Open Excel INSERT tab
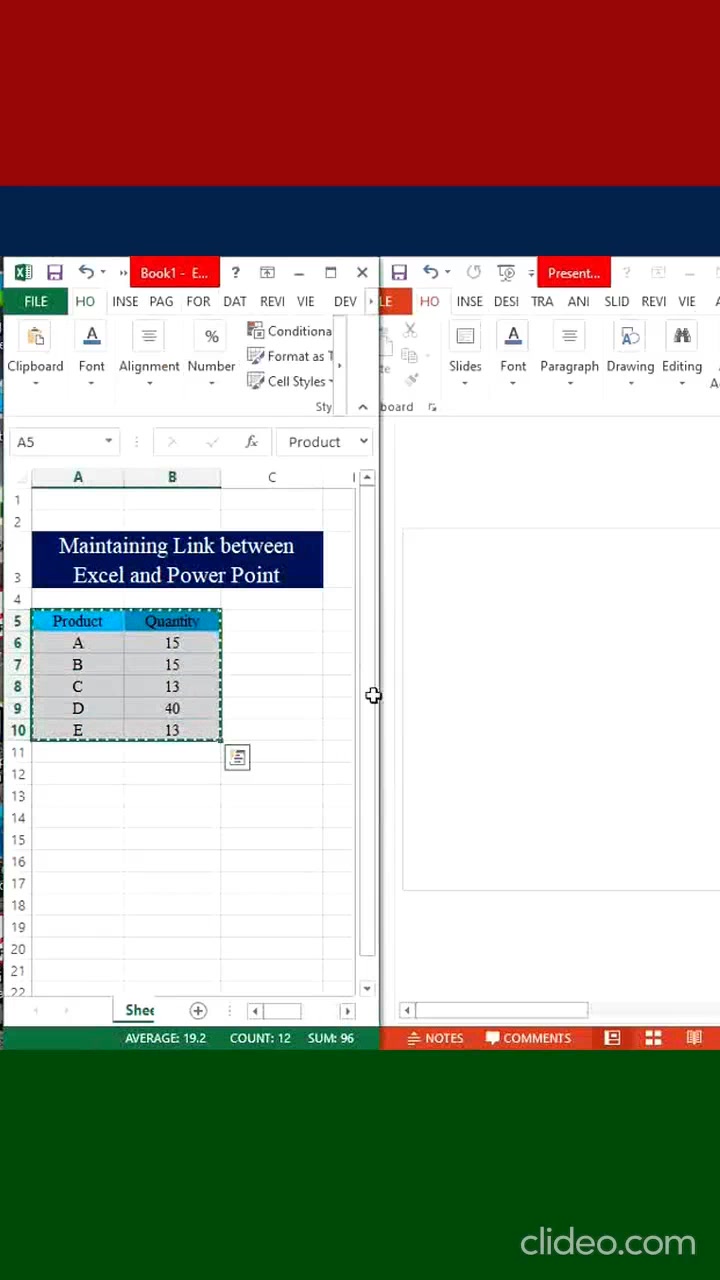This screenshot has width=720, height=1280. pyautogui.click(x=125, y=301)
